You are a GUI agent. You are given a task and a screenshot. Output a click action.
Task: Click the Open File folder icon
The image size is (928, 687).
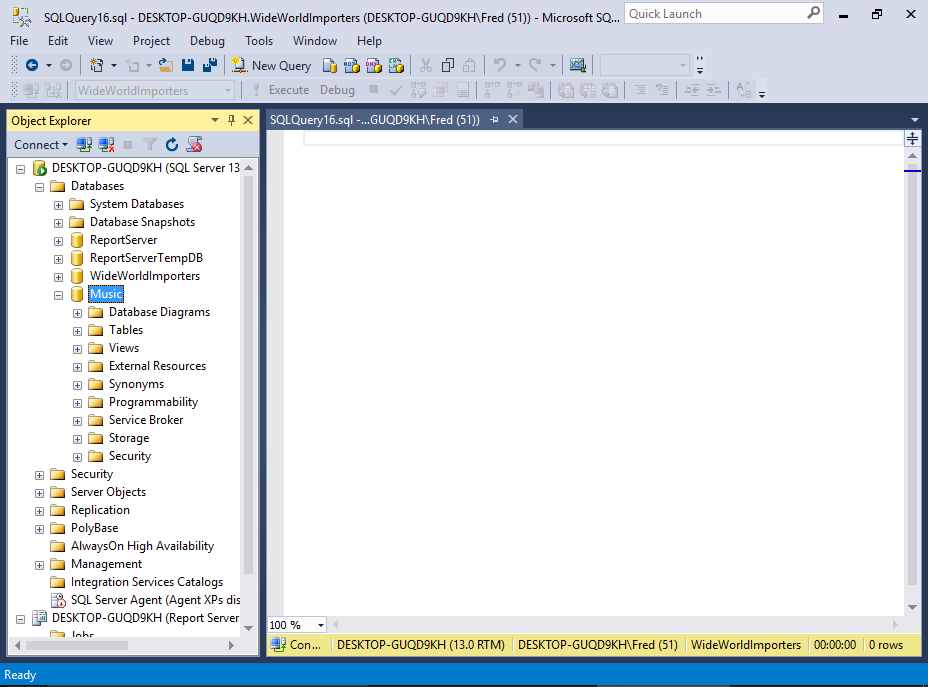[166, 65]
